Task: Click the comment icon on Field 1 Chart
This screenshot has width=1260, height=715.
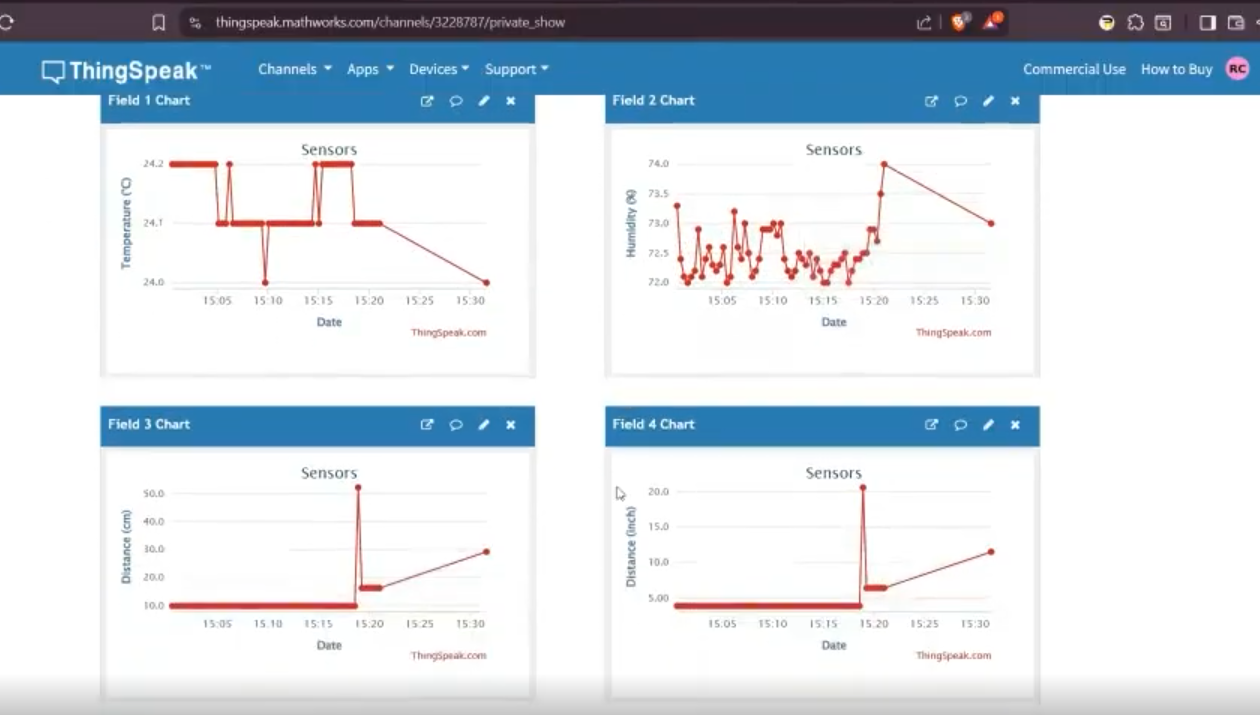Action: (456, 101)
